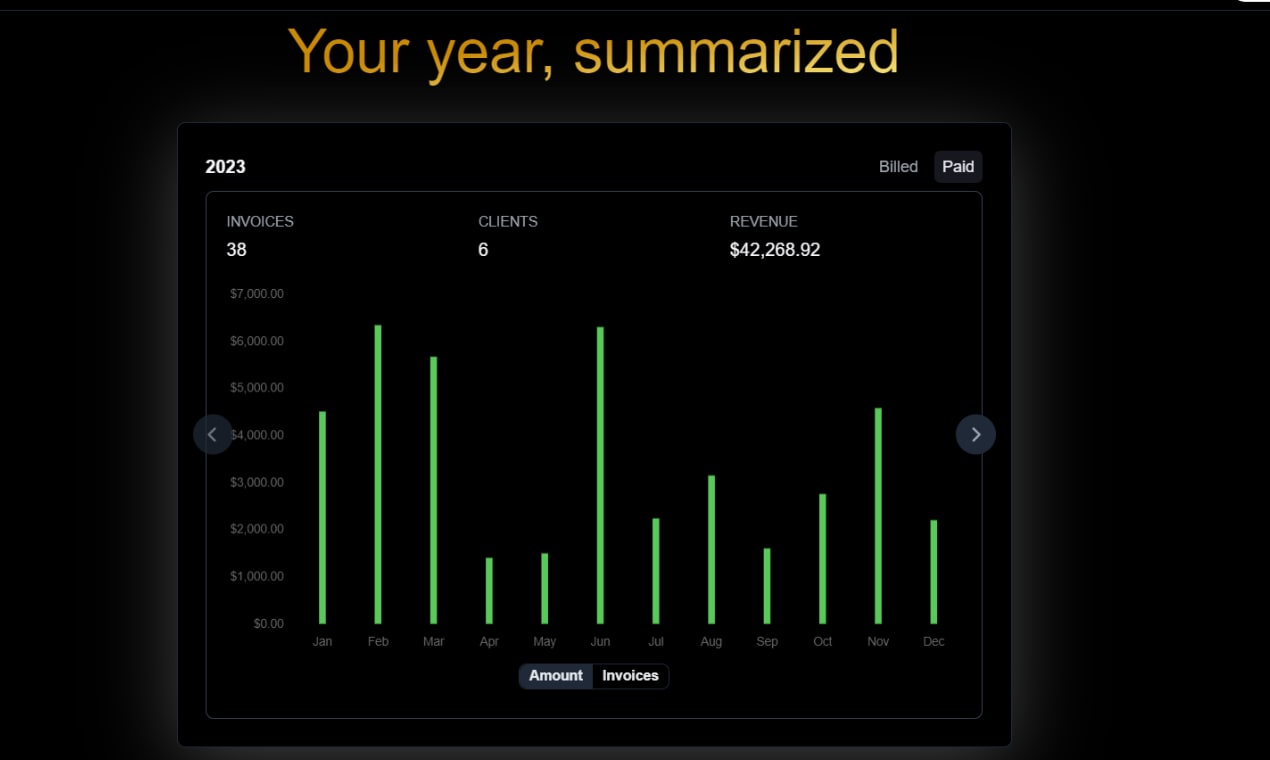Go to the next year with the right chevron

click(x=976, y=434)
